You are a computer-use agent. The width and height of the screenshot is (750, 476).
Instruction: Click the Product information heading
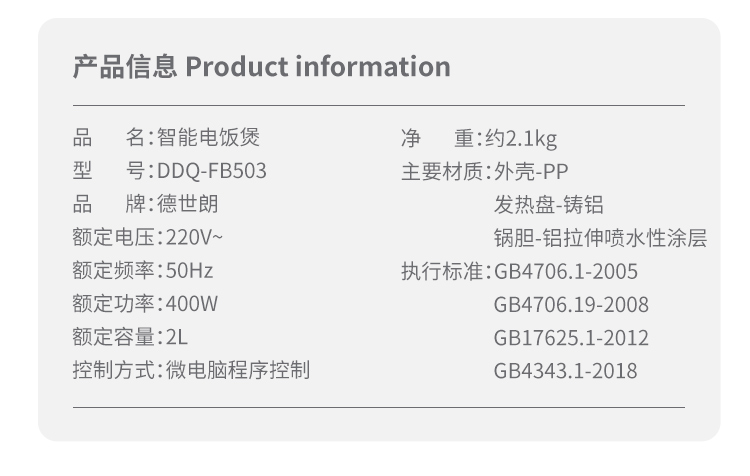262,67
